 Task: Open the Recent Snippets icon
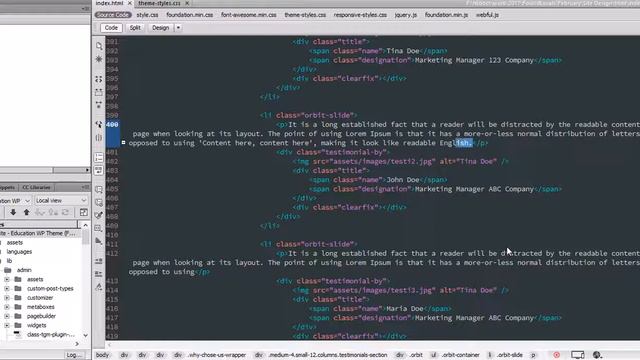coord(99,229)
